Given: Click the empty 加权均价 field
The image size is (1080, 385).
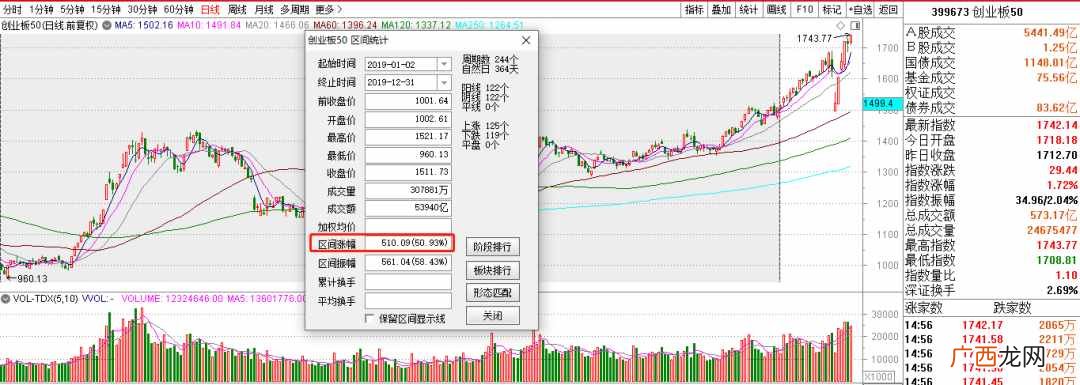Looking at the screenshot, I should (x=408, y=227).
